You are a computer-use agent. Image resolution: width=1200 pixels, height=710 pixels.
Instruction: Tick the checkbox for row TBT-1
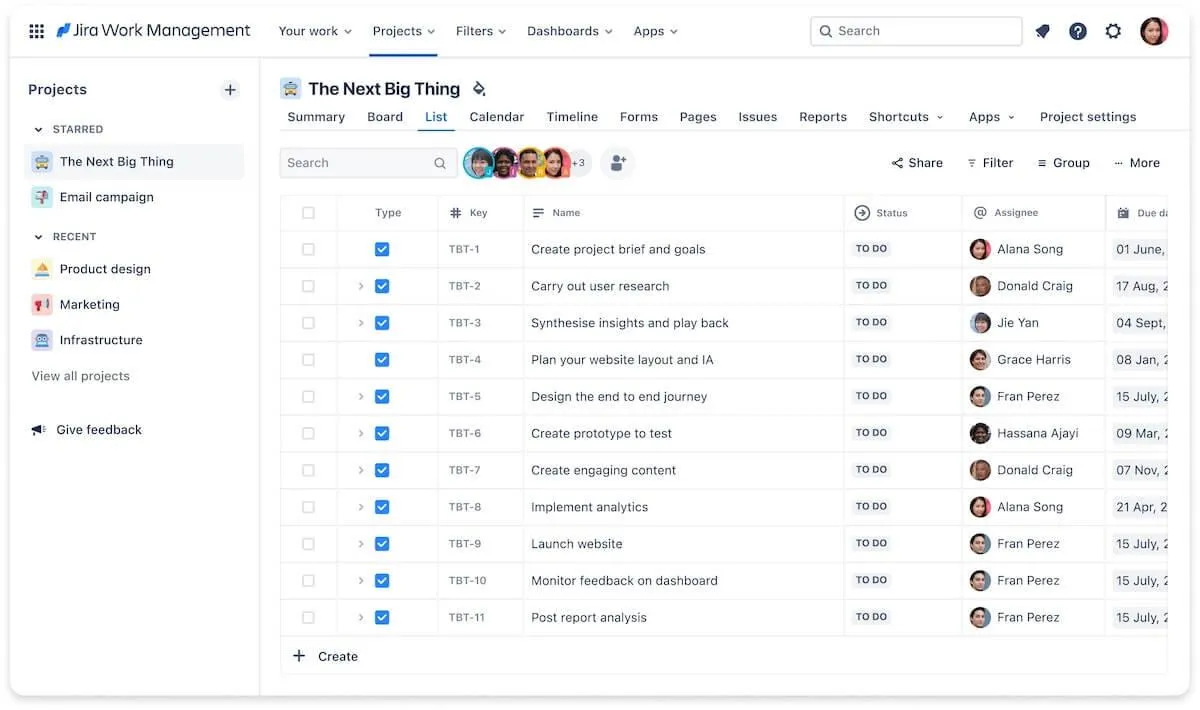pyautogui.click(x=308, y=249)
